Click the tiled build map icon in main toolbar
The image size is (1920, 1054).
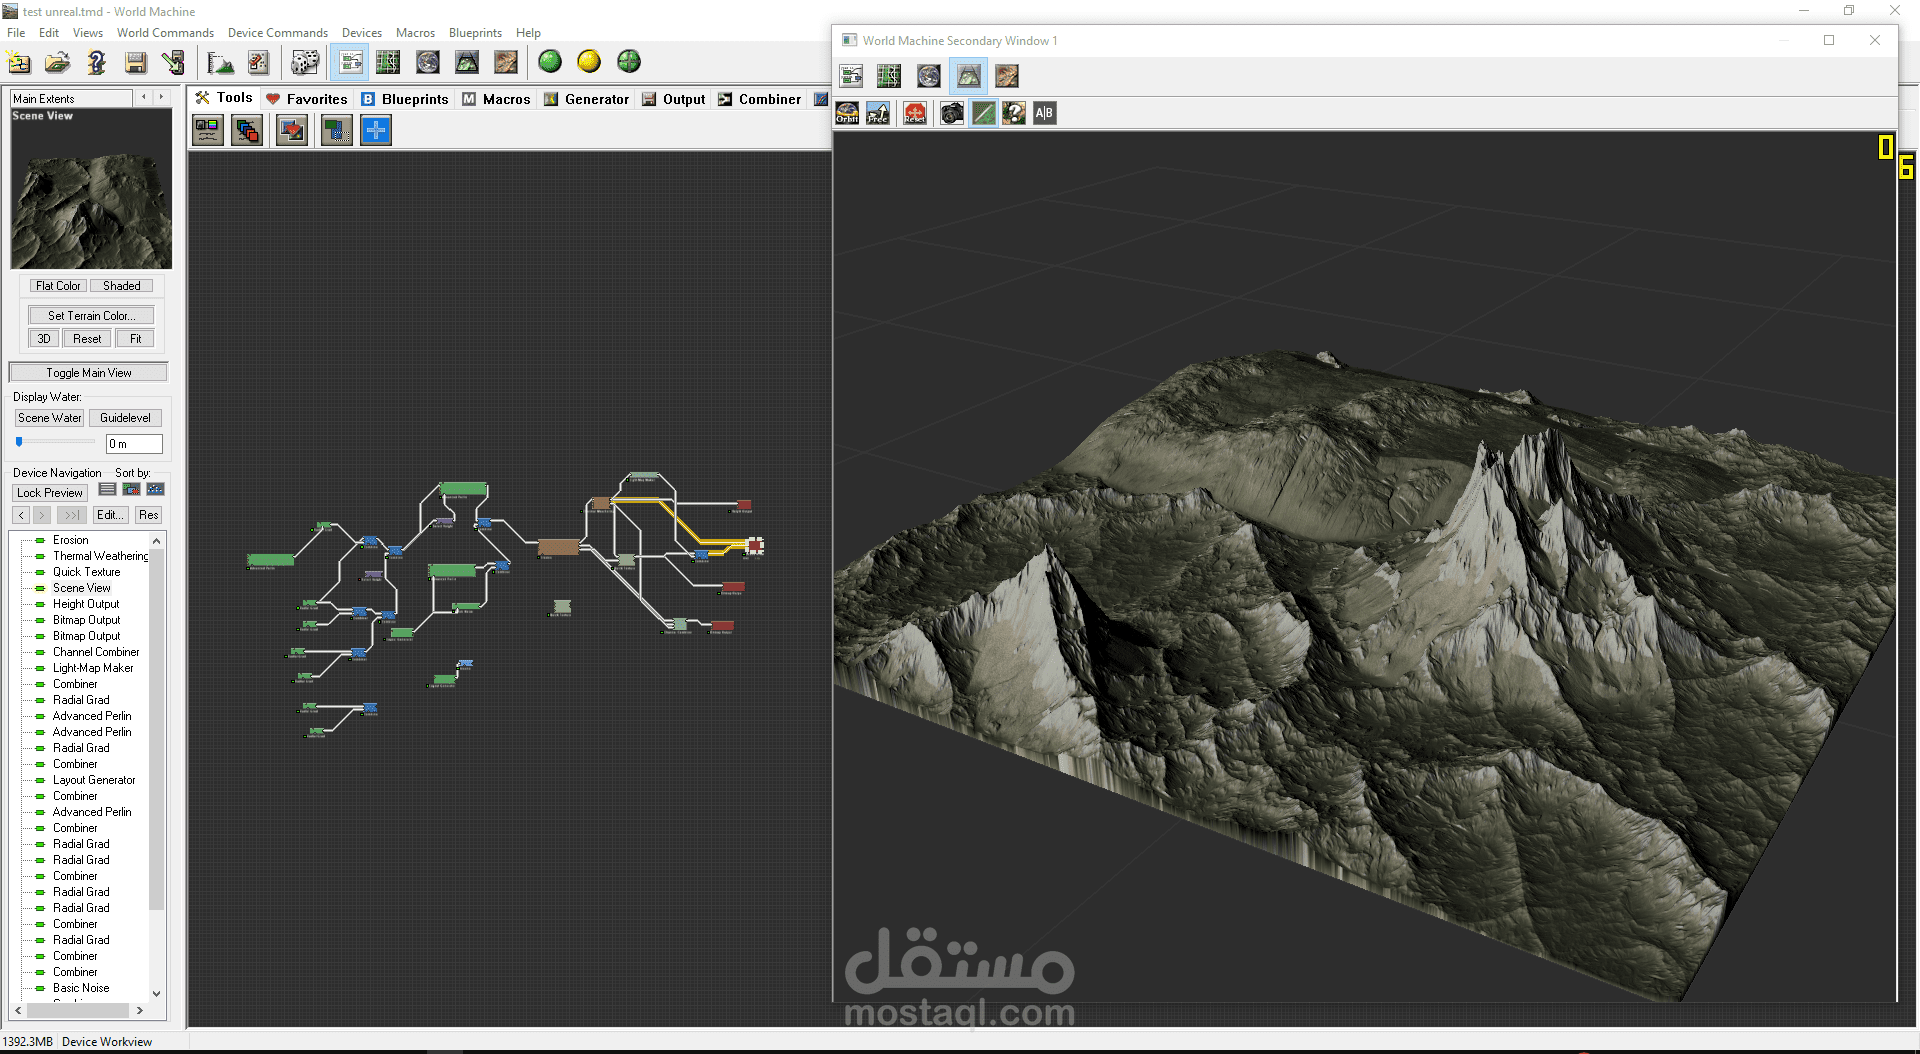point(506,62)
